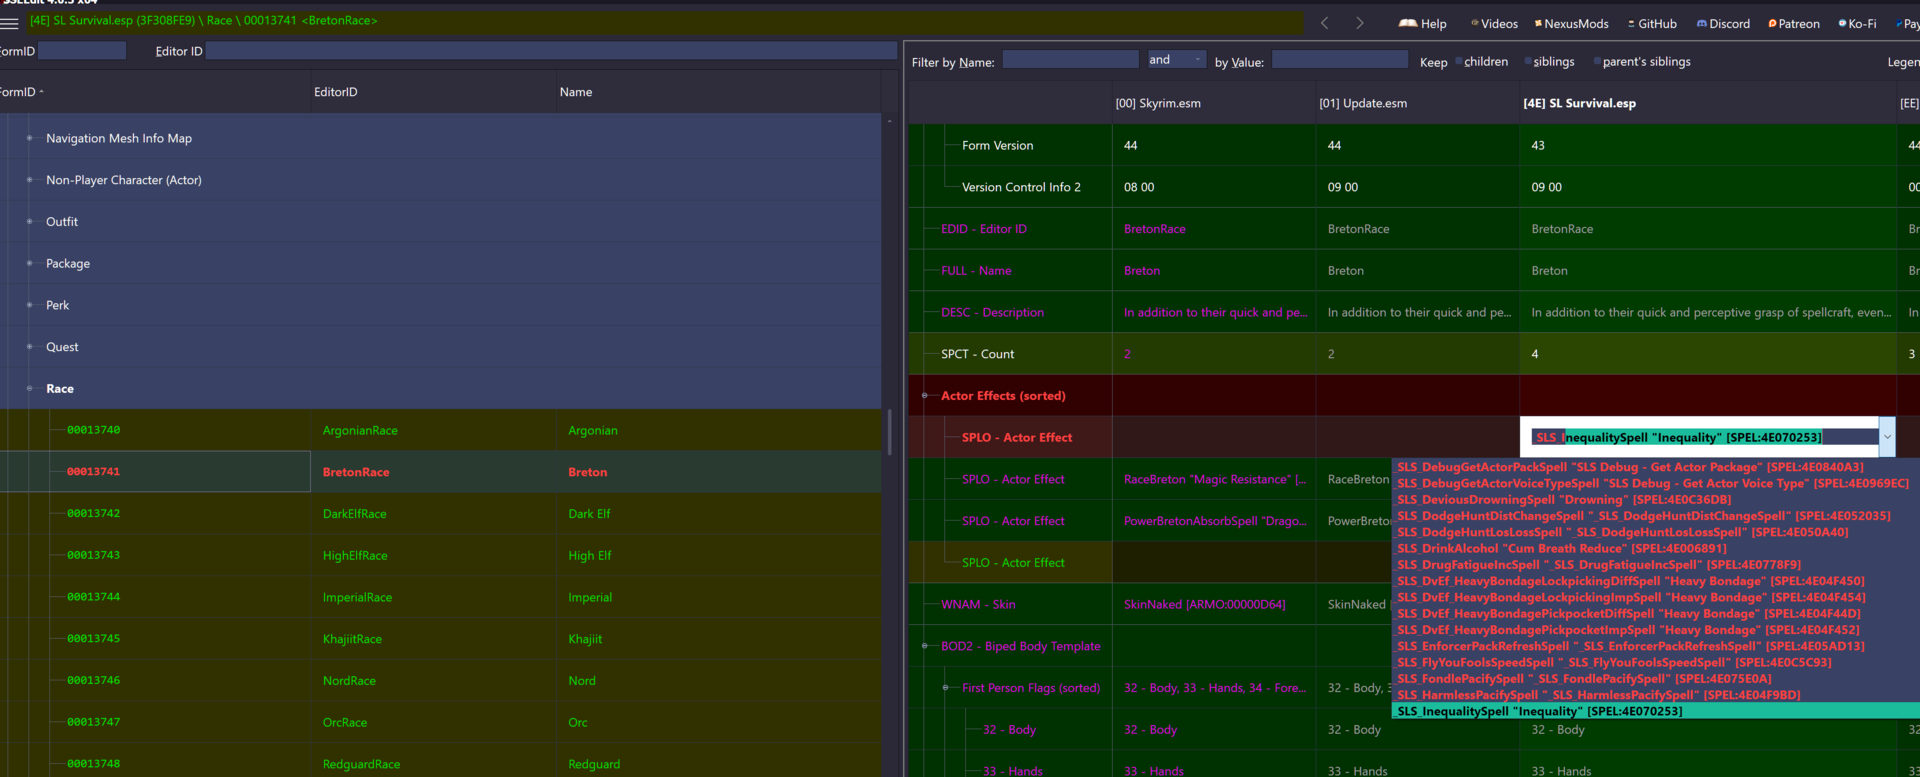
Task: Focus the FormID search field
Action: pyautogui.click(x=82, y=51)
